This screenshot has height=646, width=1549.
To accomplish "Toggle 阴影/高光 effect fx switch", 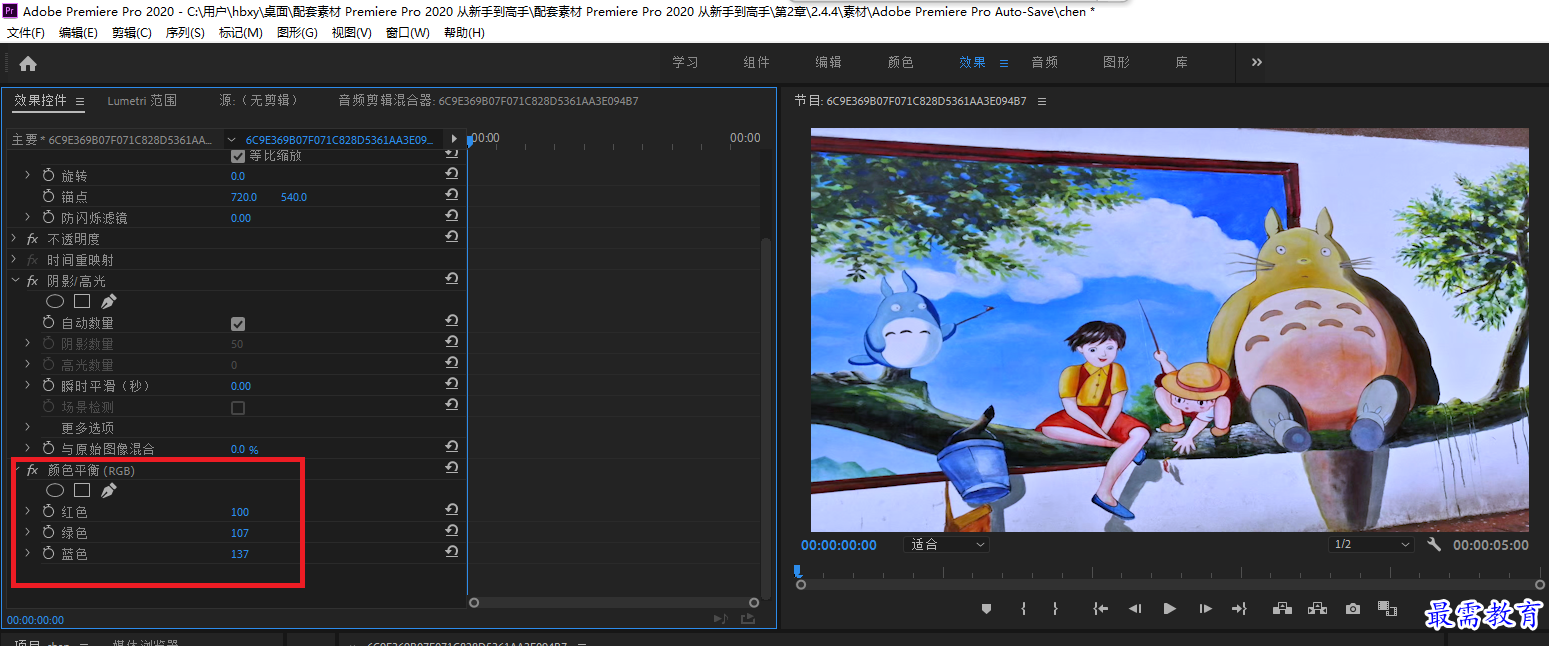I will pos(33,281).
